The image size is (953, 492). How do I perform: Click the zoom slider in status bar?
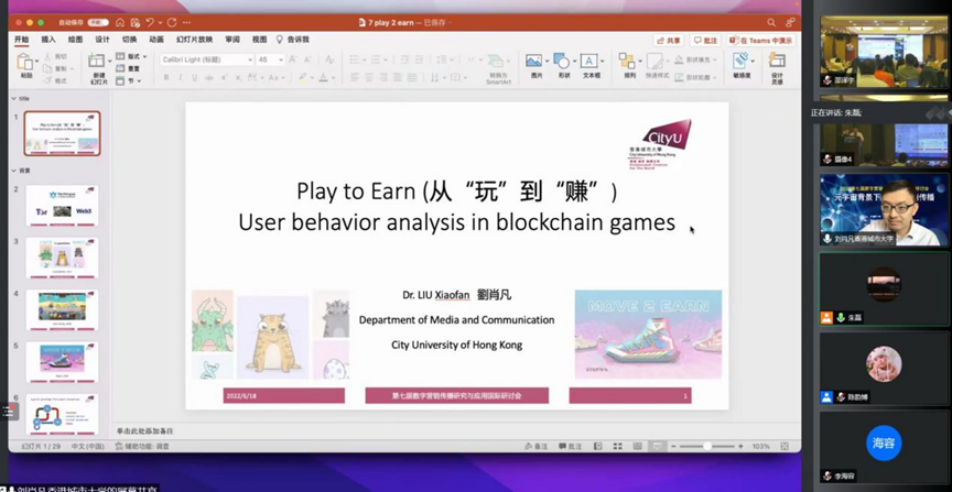[707, 446]
